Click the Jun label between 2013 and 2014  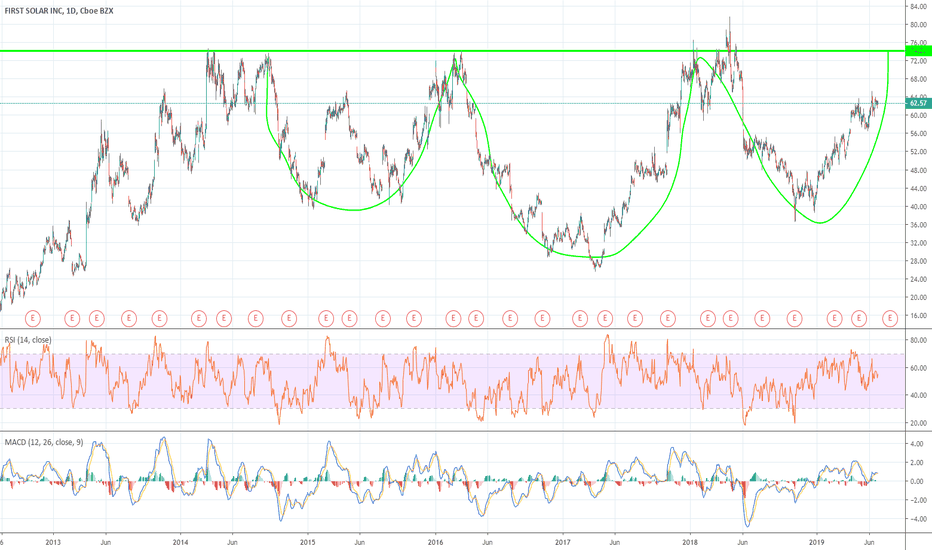tap(105, 542)
